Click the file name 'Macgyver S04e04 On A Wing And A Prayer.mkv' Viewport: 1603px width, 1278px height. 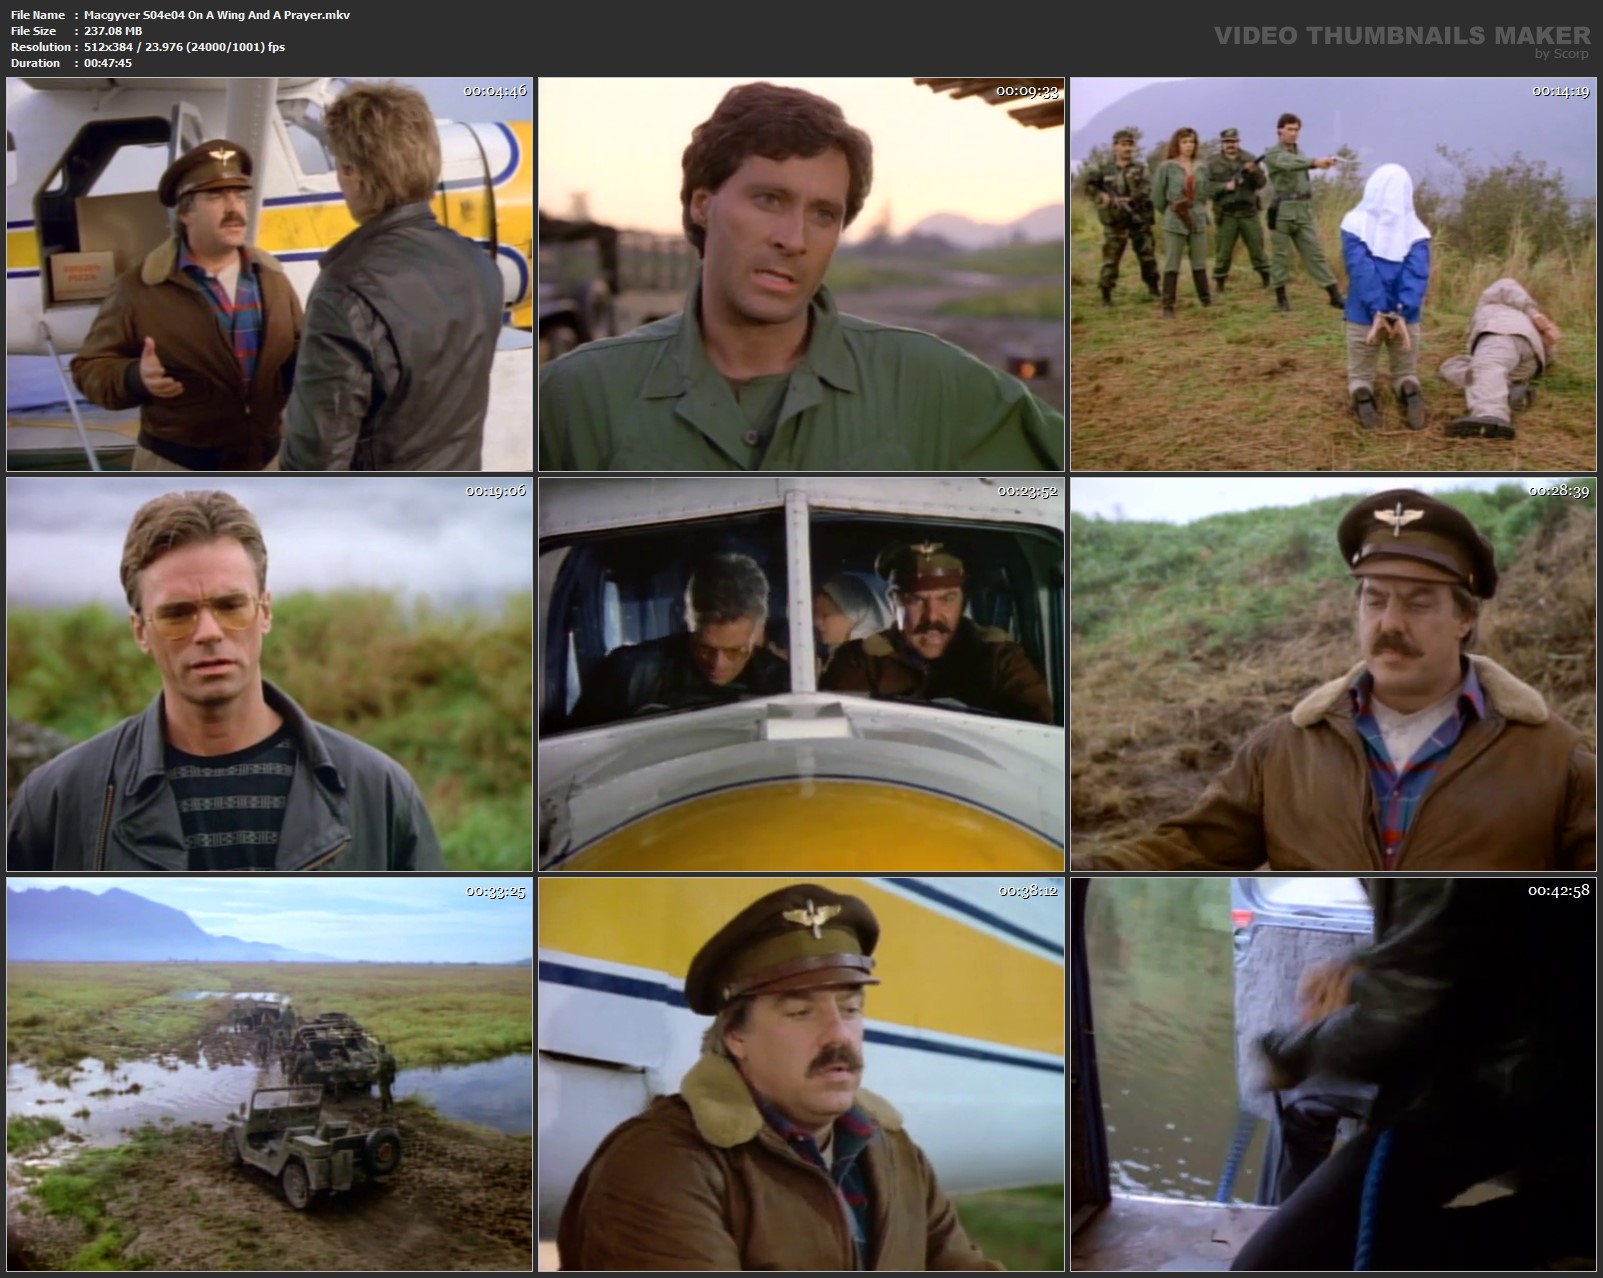coord(216,15)
